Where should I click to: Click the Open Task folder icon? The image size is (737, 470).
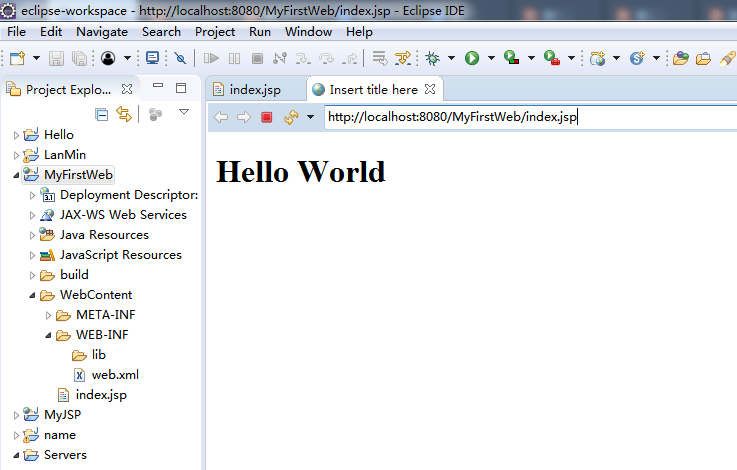pyautogui.click(x=704, y=58)
